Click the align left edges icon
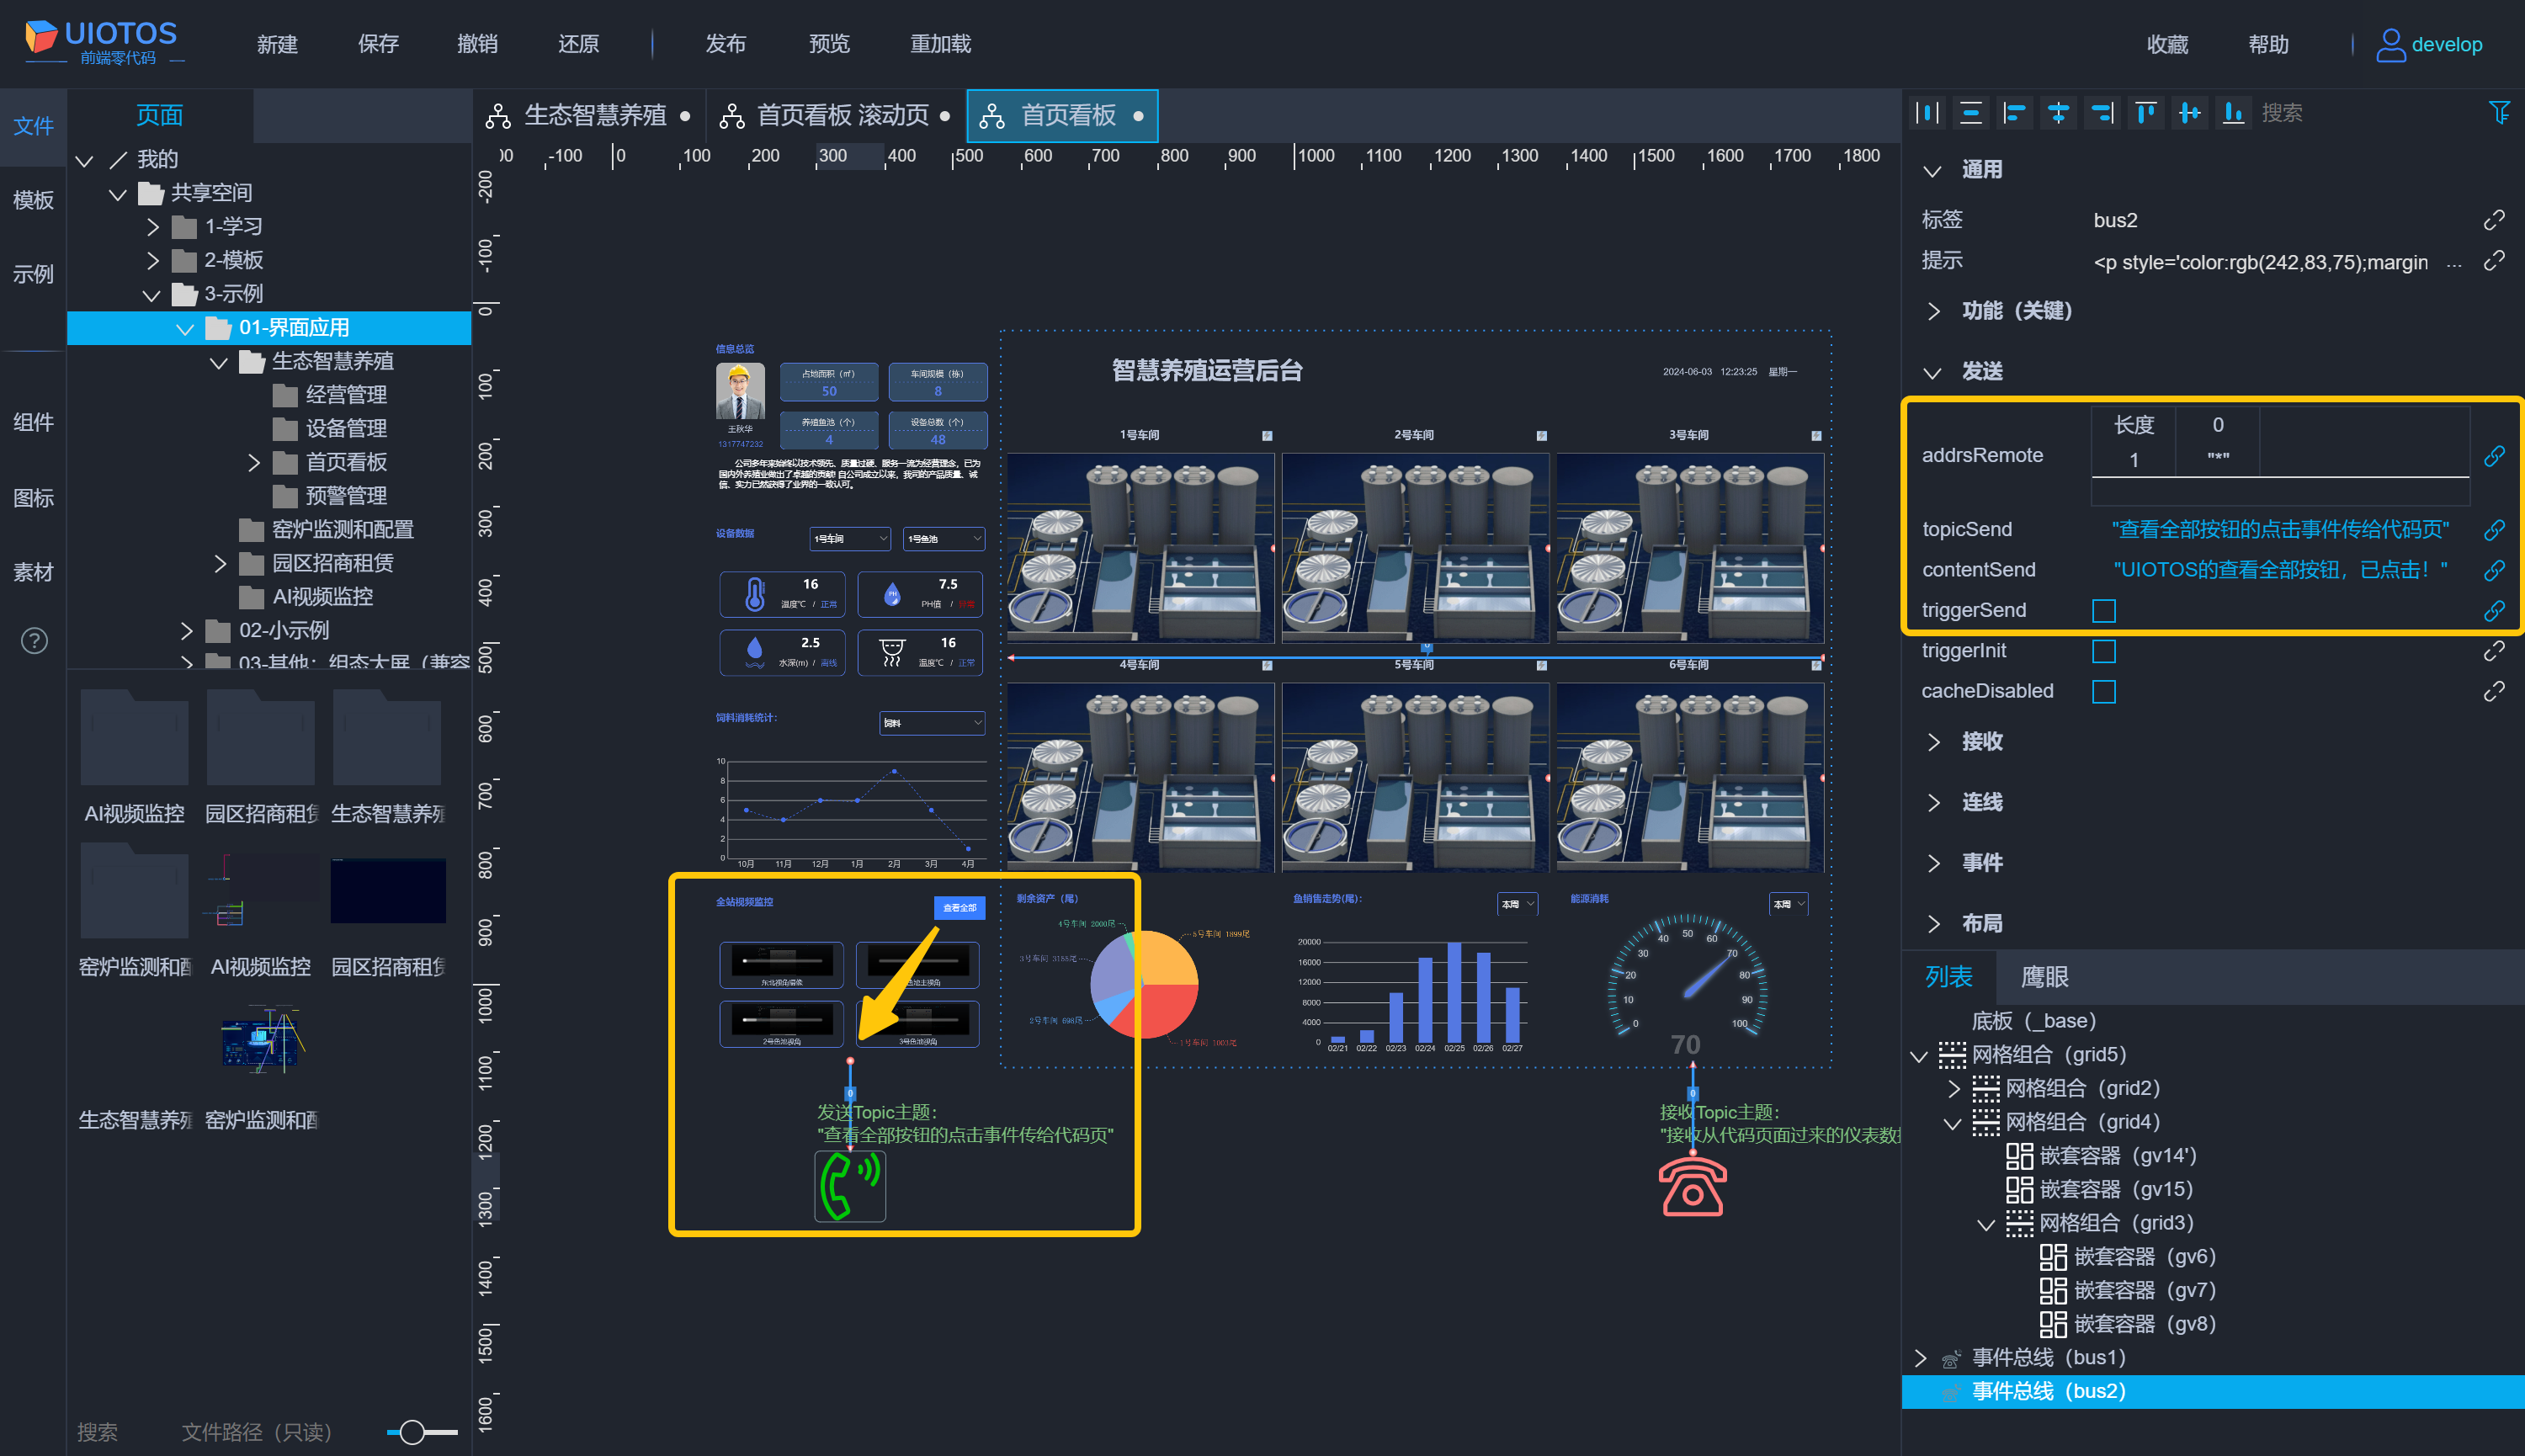This screenshot has width=2525, height=1456. click(x=2014, y=113)
